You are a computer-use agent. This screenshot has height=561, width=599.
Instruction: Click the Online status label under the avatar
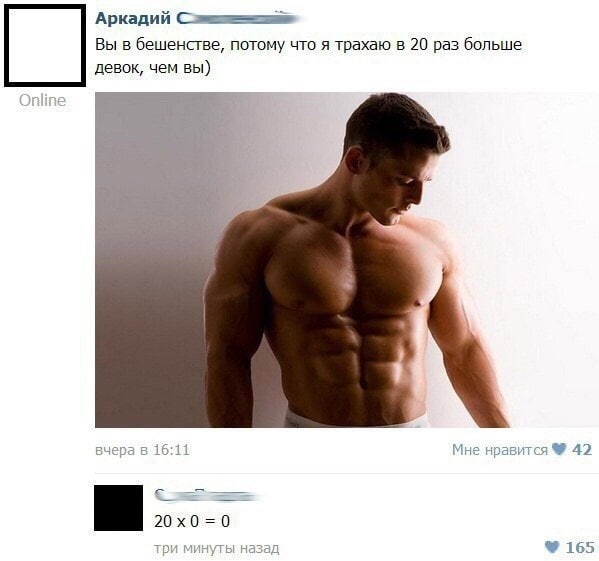click(42, 100)
